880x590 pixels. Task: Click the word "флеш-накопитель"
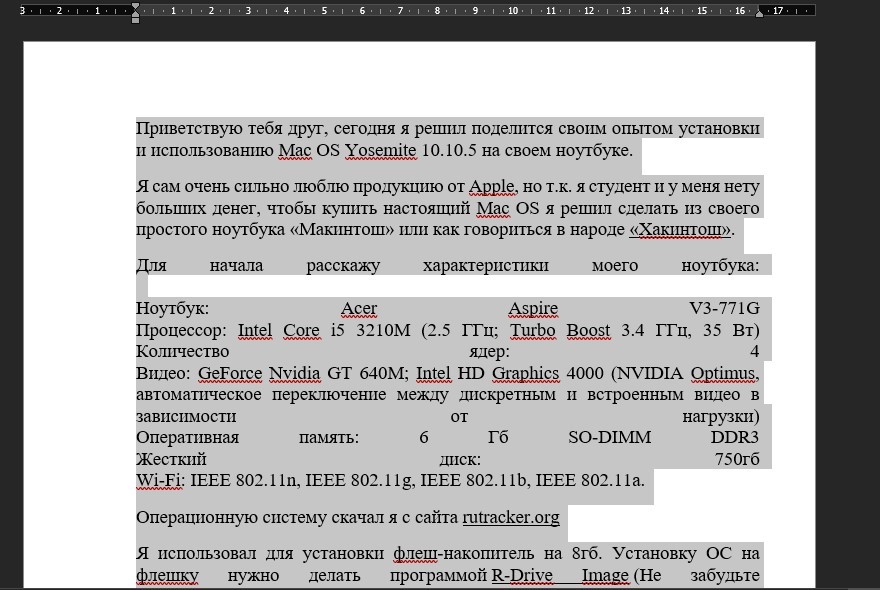click(x=464, y=554)
